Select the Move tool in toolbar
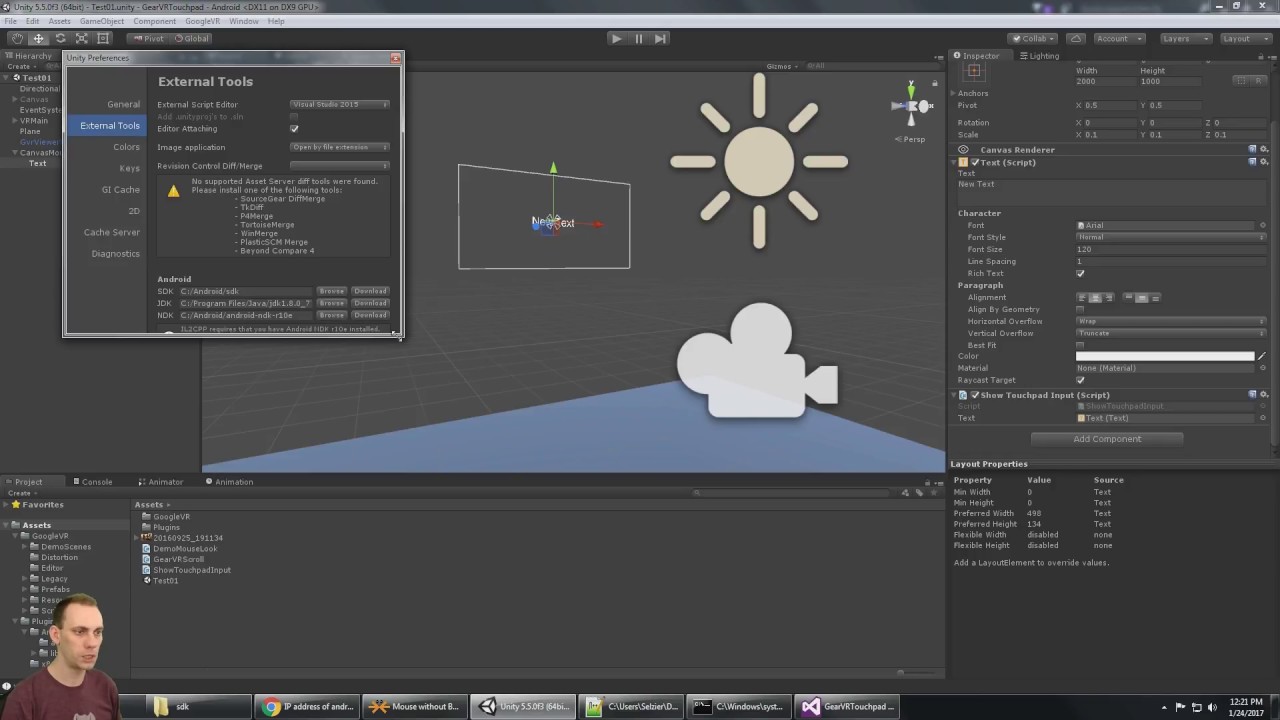This screenshot has width=1280, height=720. 38,38
